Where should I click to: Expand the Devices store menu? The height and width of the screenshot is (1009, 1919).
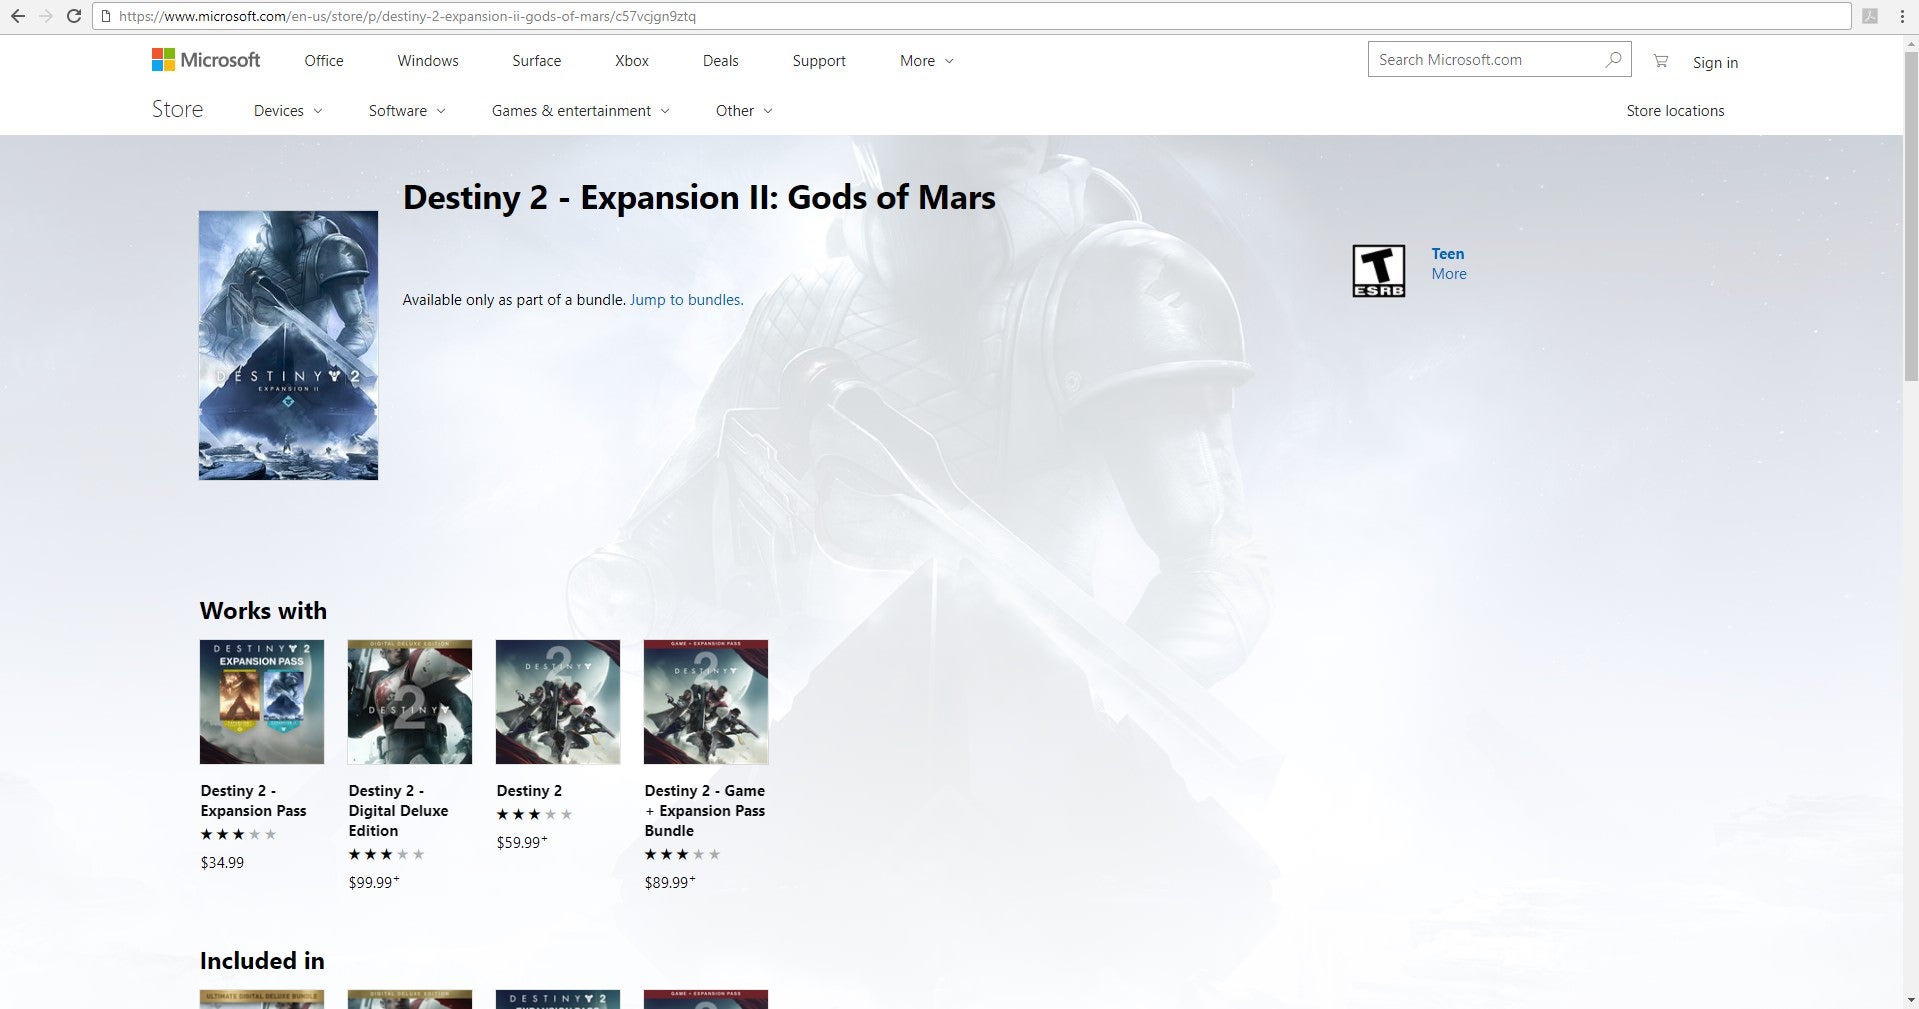pyautogui.click(x=287, y=111)
